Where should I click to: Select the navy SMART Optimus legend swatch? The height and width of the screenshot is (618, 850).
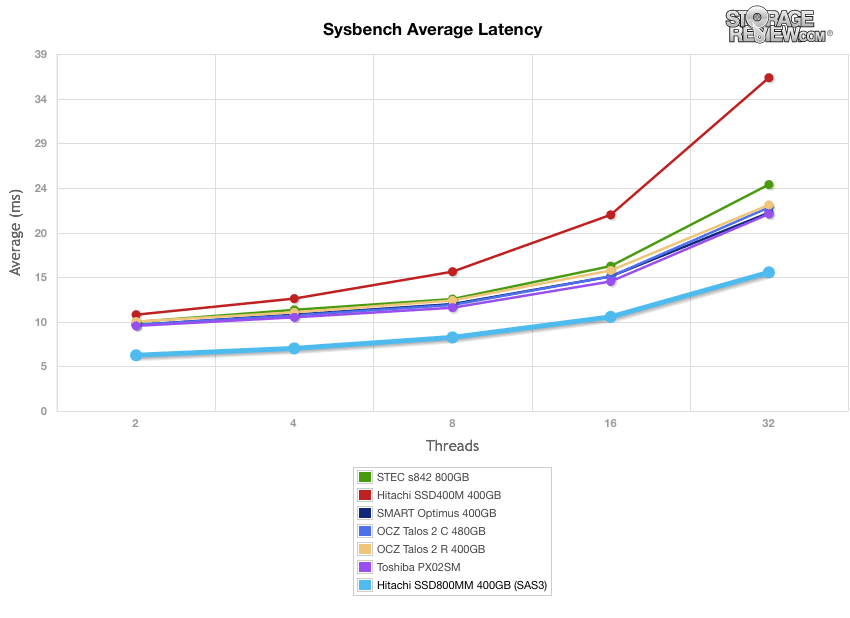point(365,513)
